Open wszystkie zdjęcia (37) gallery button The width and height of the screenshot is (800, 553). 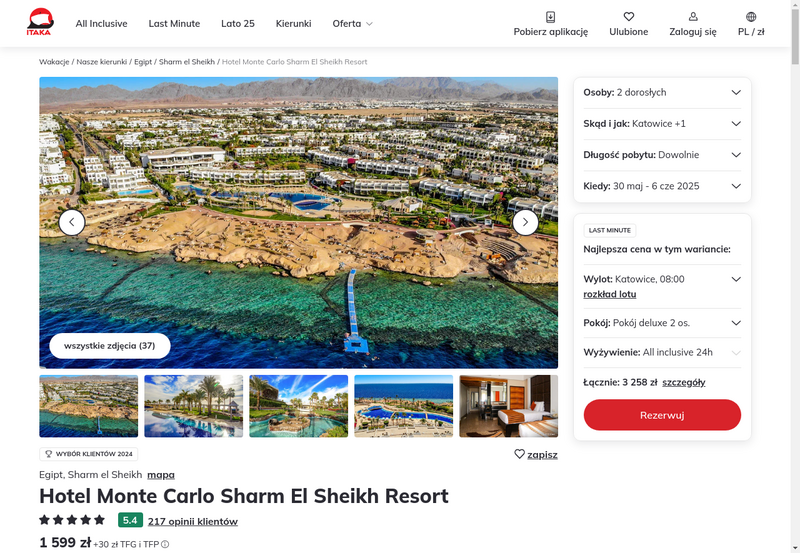110,346
